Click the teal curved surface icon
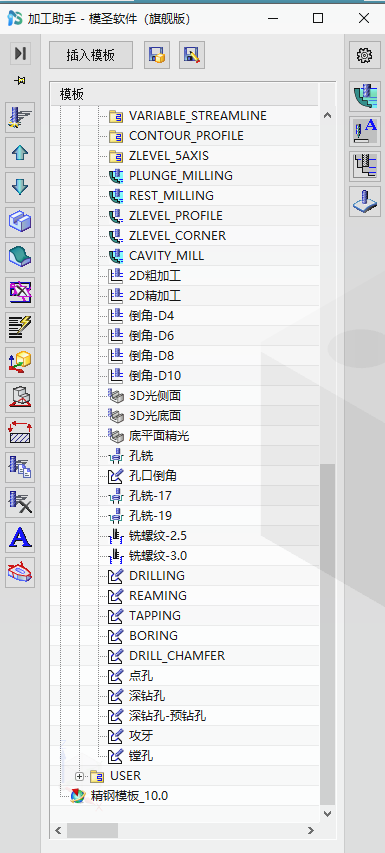This screenshot has width=385, height=853. click(x=20, y=257)
